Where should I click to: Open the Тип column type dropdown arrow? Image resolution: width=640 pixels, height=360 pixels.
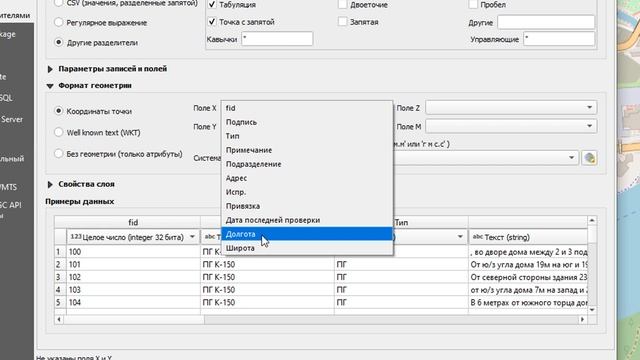(460, 237)
